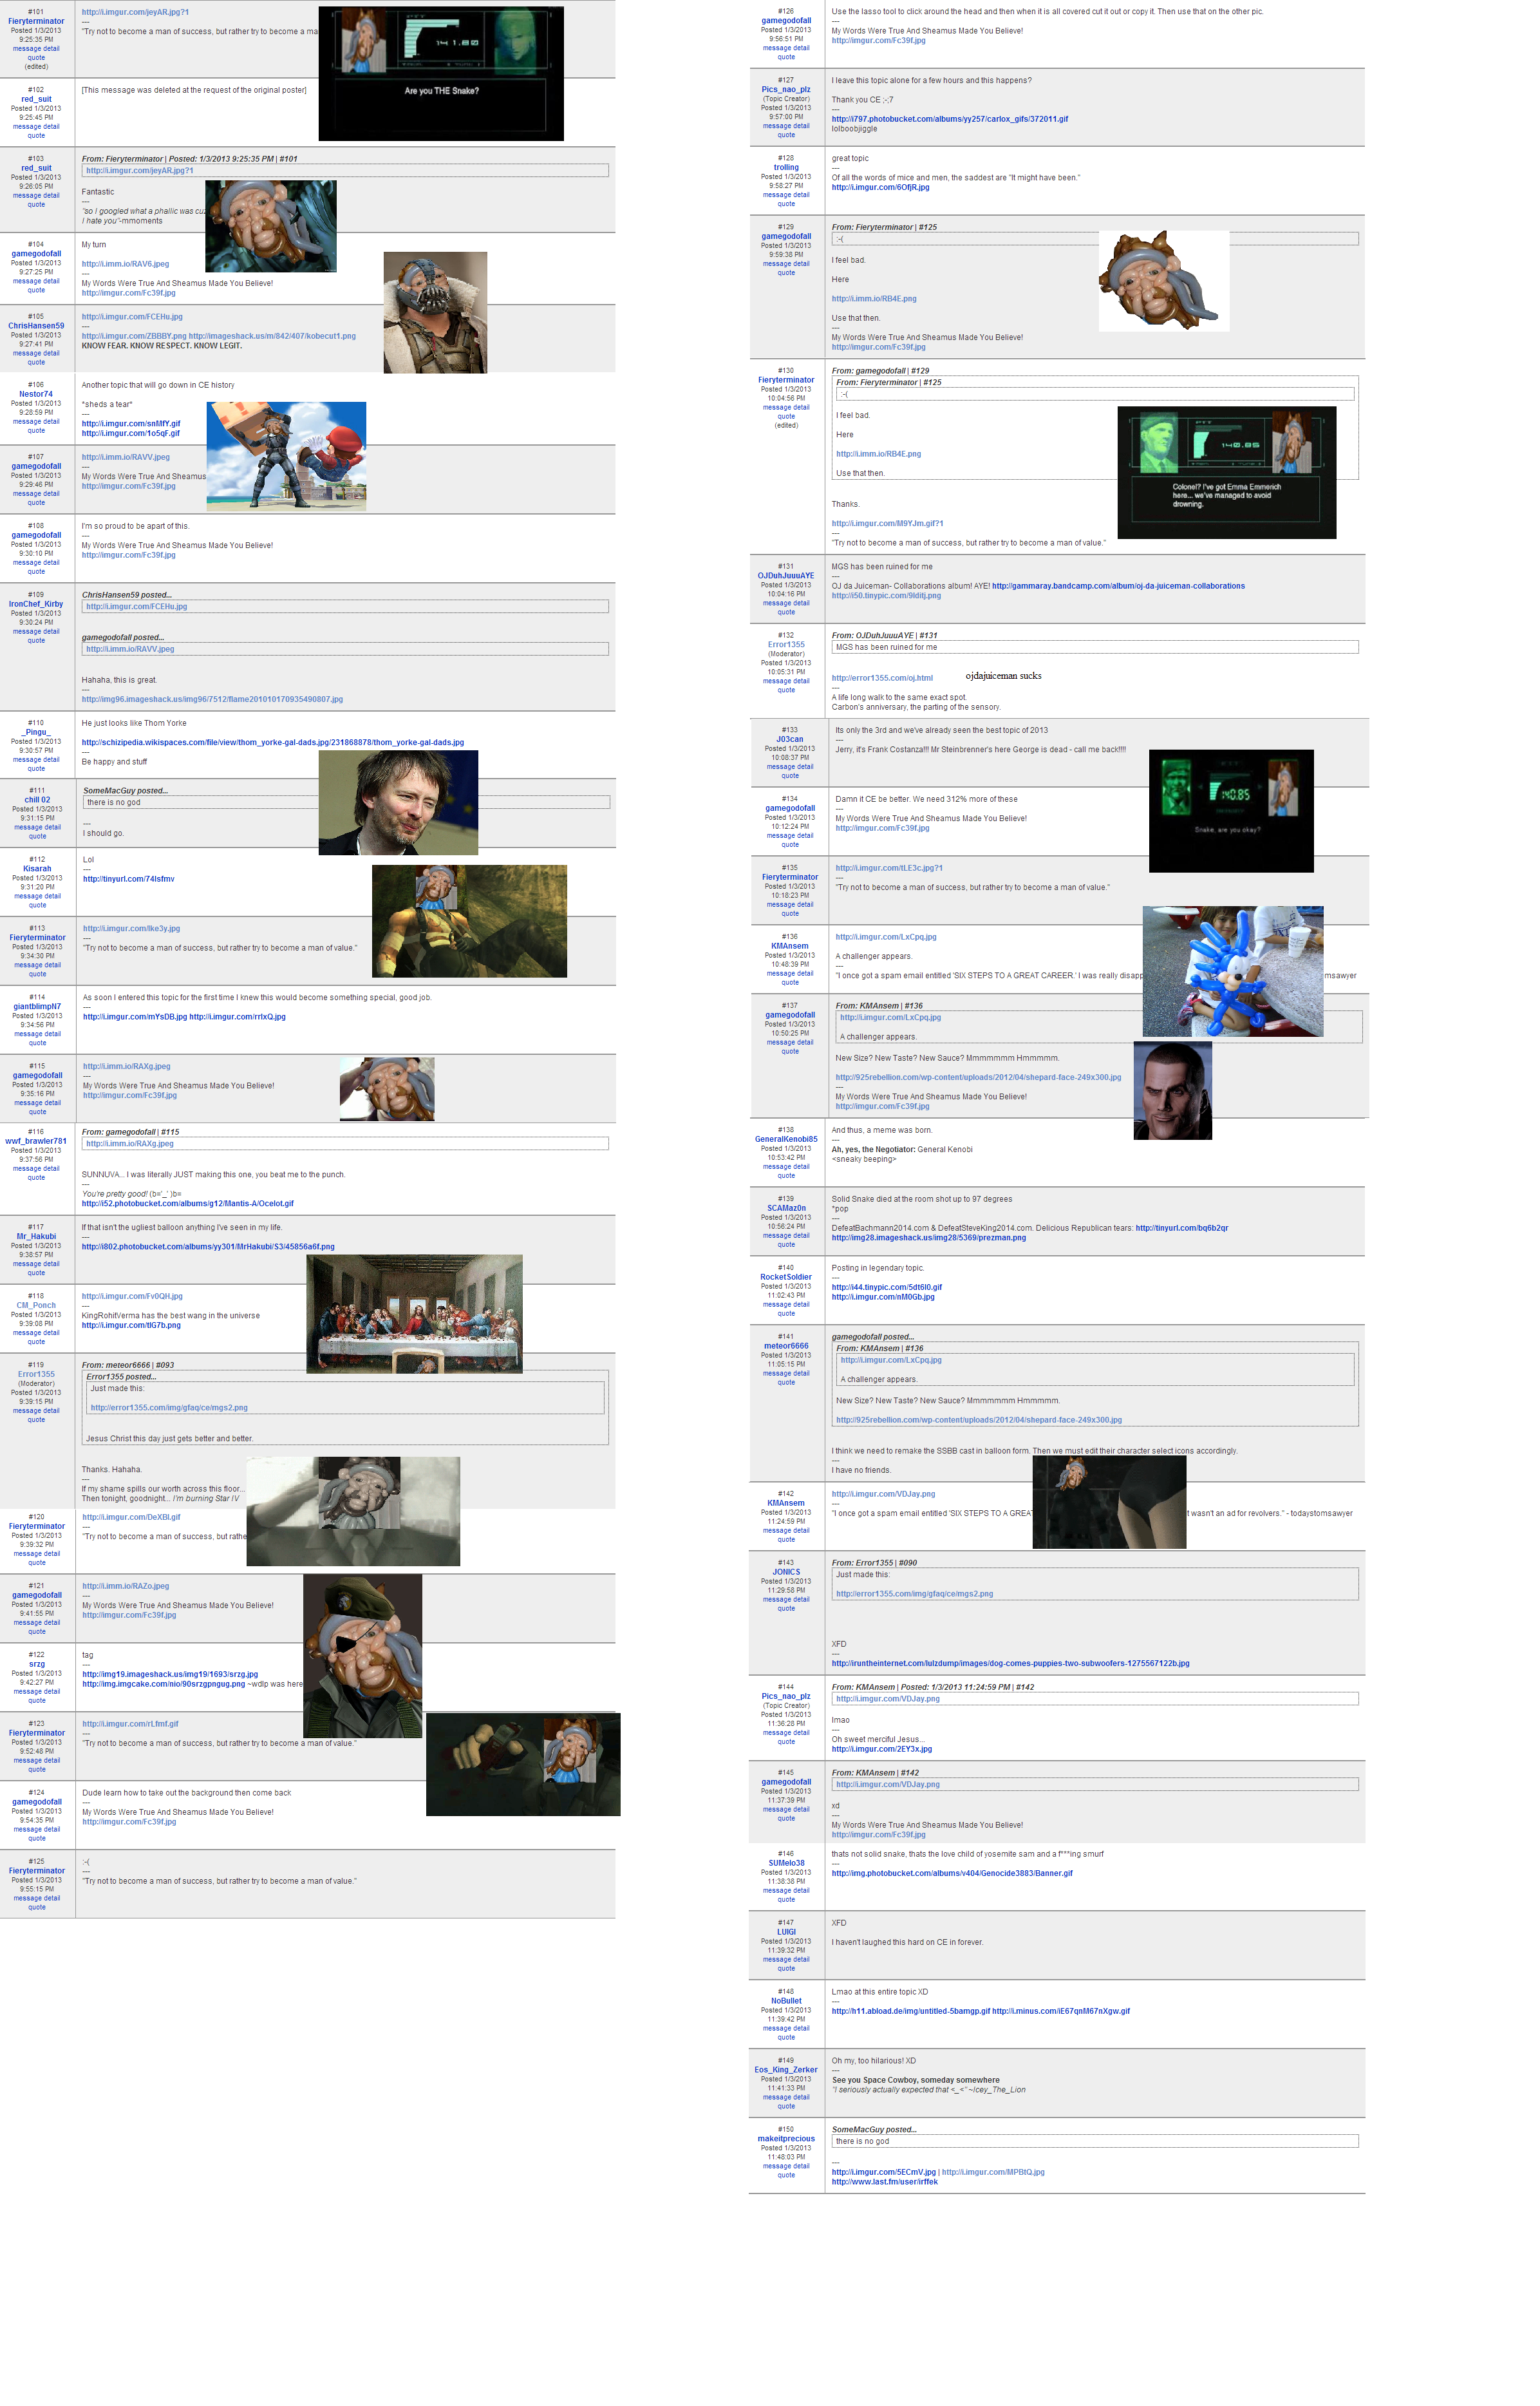View the MGS codec 'Are you THE Snake?' image
Screen dimensions: 1540x2406
[441, 73]
